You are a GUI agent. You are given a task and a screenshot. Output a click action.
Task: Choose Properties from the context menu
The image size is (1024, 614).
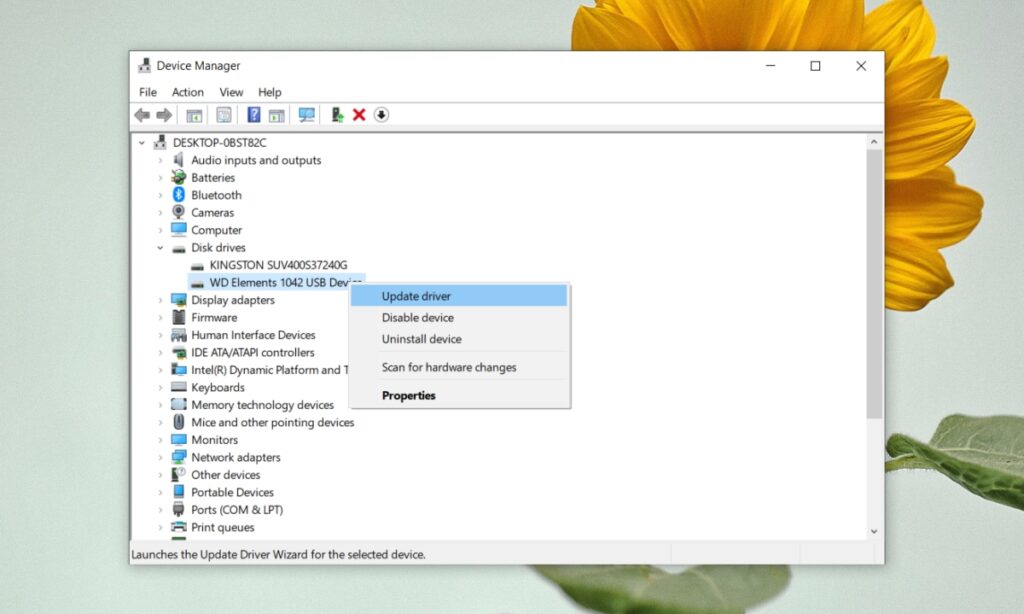coord(408,395)
